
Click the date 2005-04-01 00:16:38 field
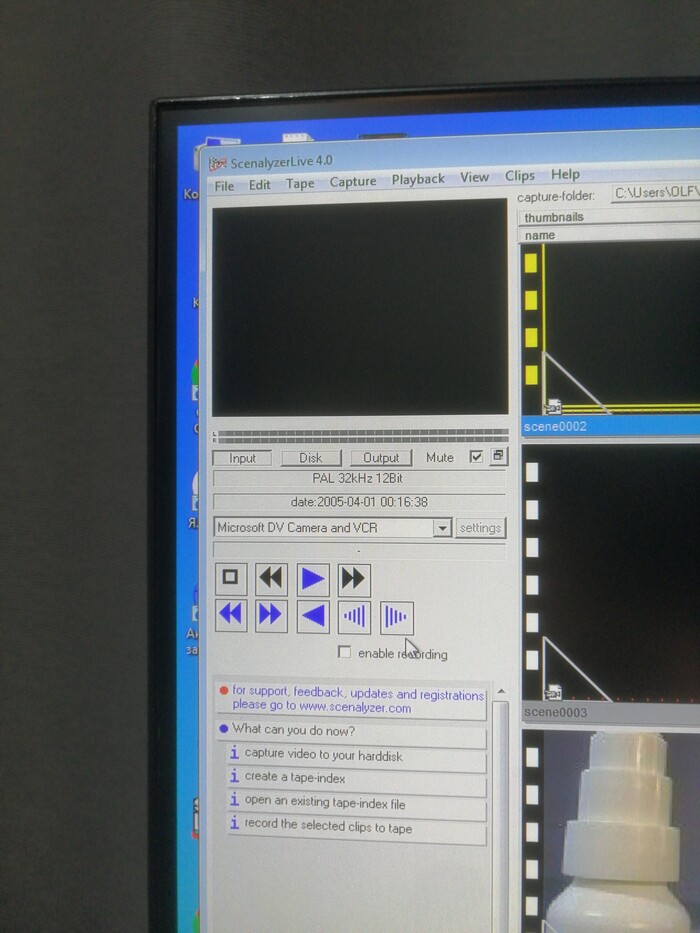coord(359,502)
